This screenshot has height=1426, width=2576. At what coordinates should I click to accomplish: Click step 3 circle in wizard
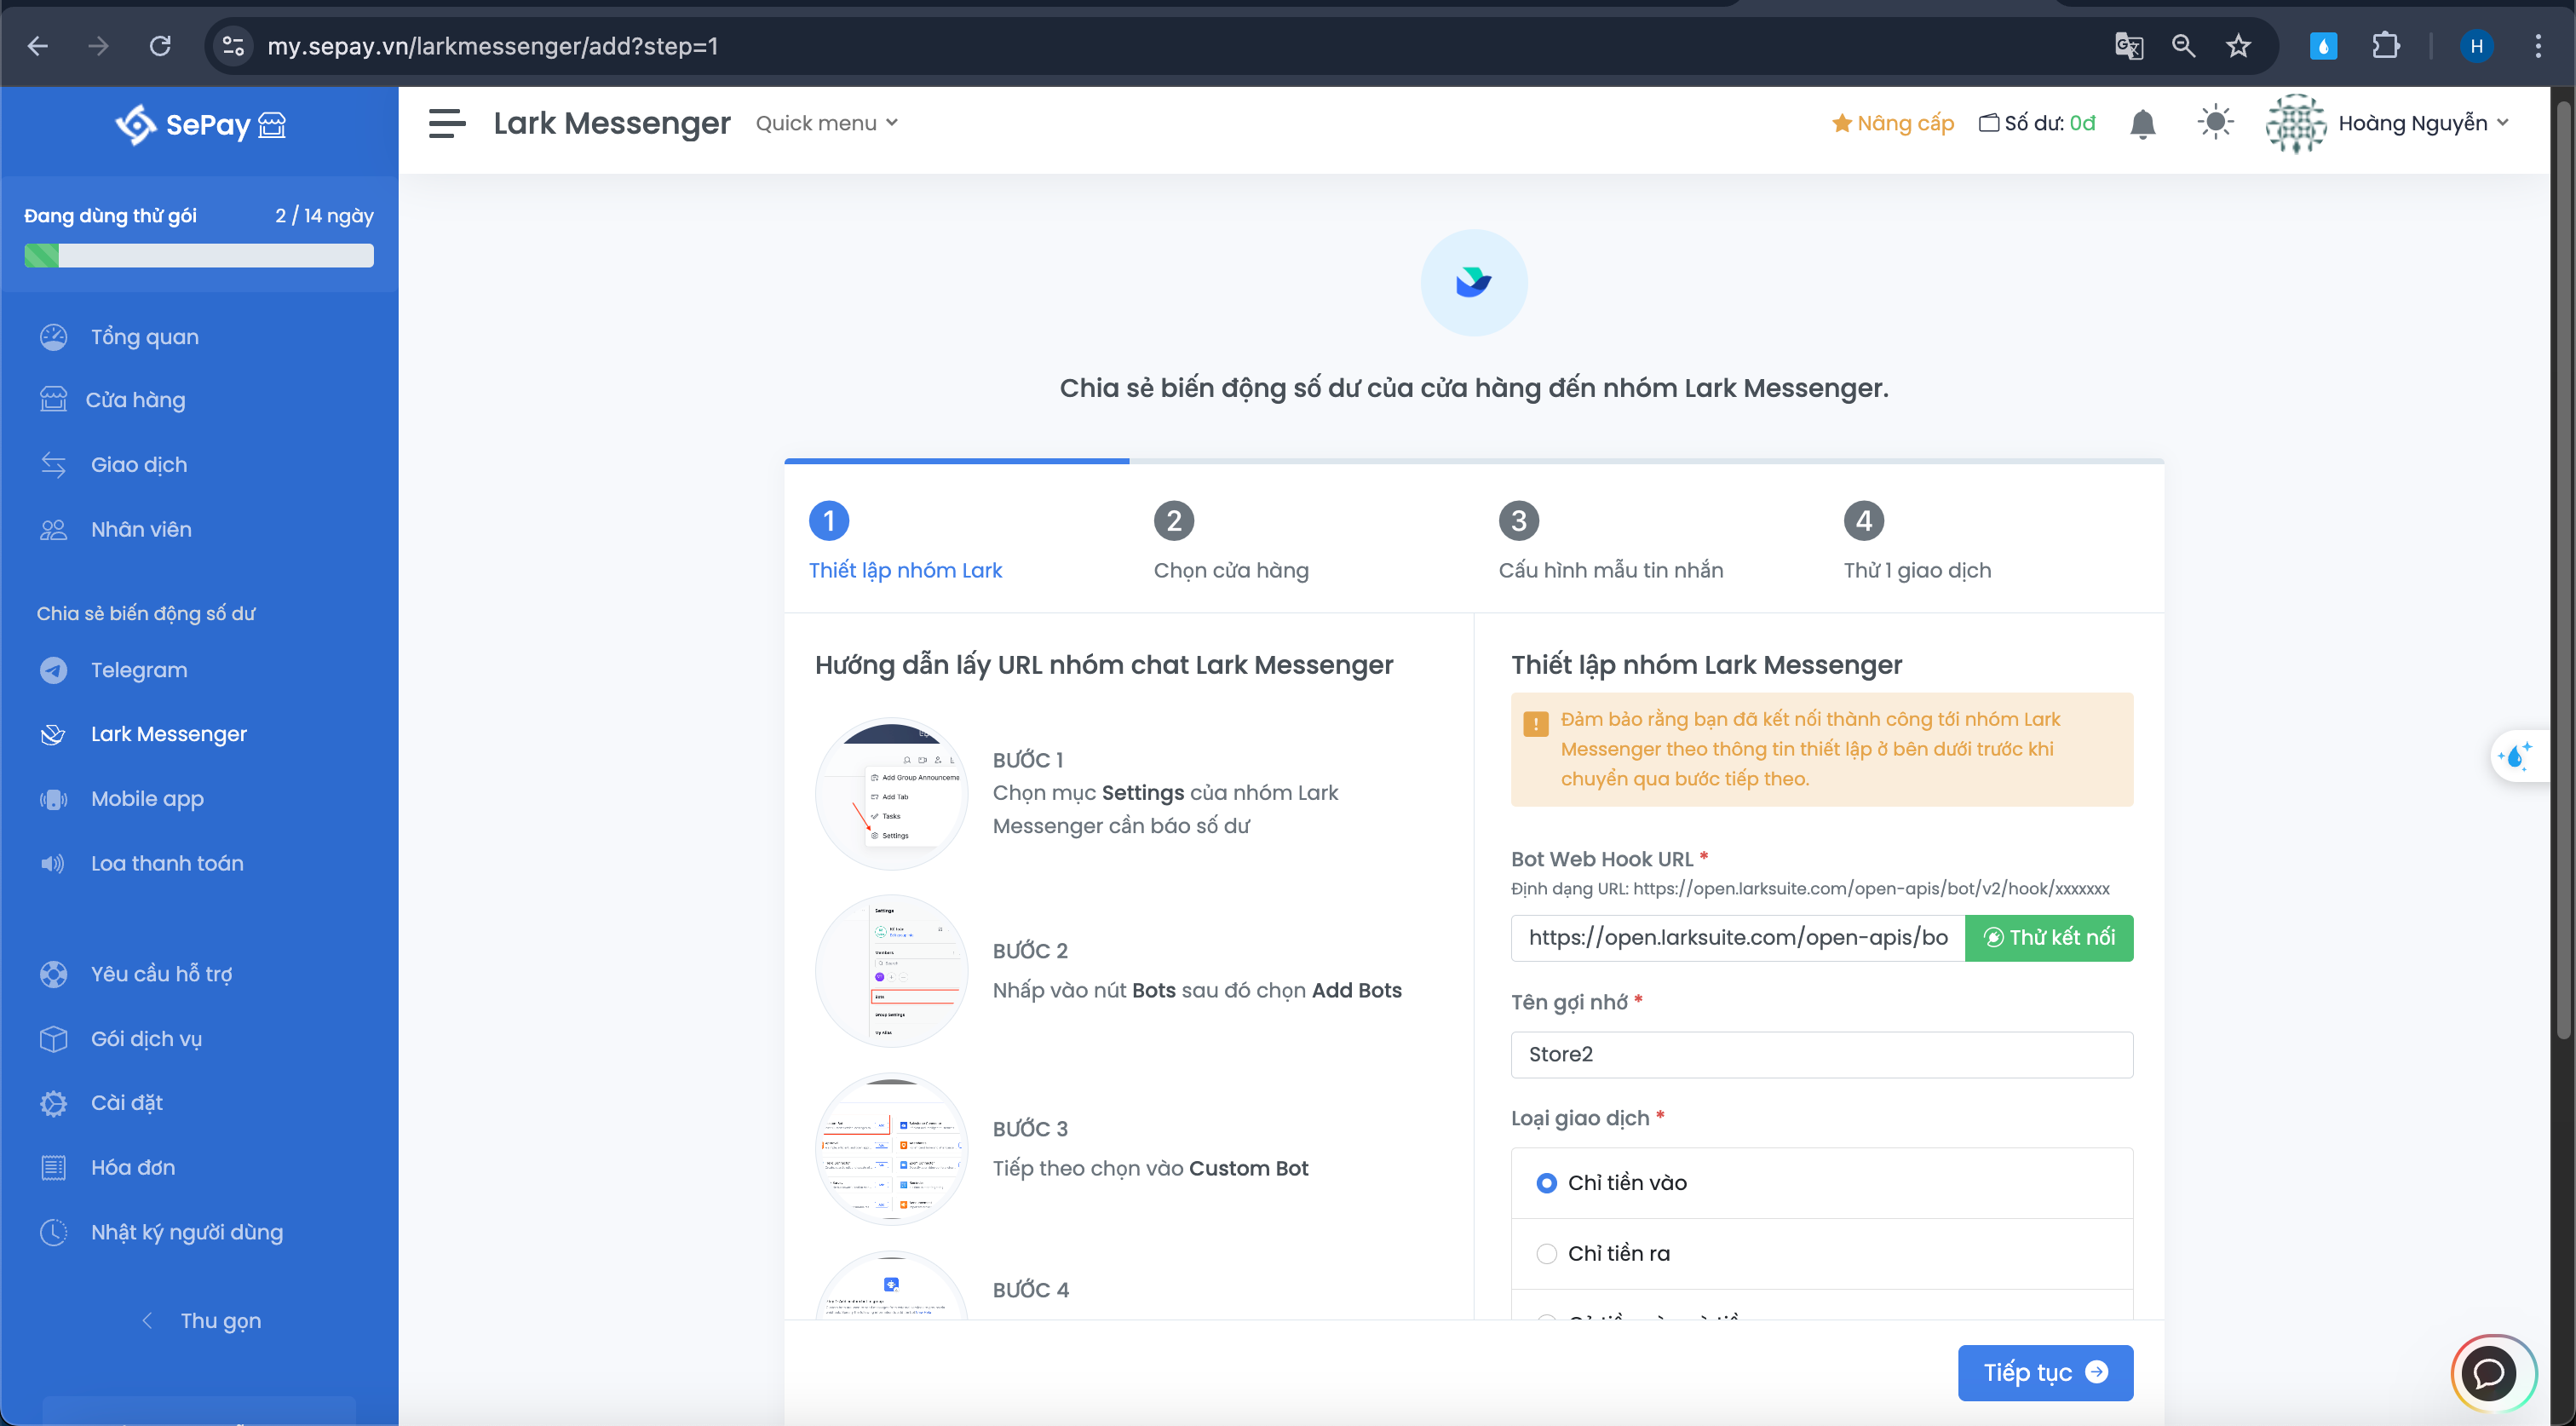1518,521
